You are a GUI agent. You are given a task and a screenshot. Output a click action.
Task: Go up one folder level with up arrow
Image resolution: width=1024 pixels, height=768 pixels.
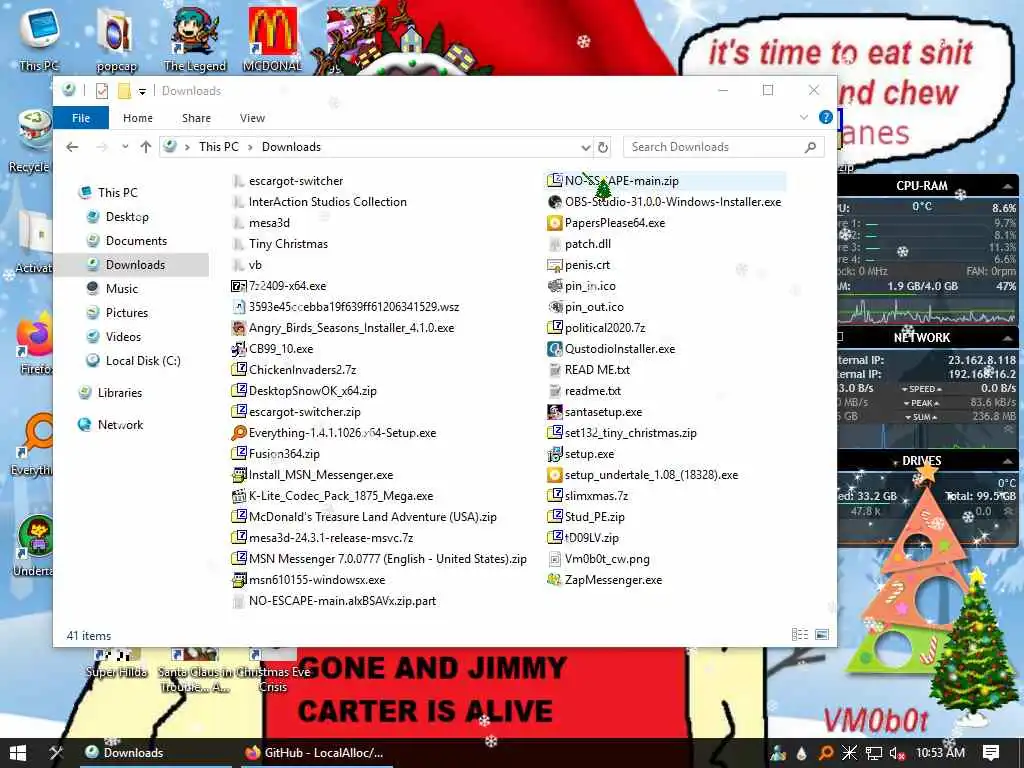146,147
